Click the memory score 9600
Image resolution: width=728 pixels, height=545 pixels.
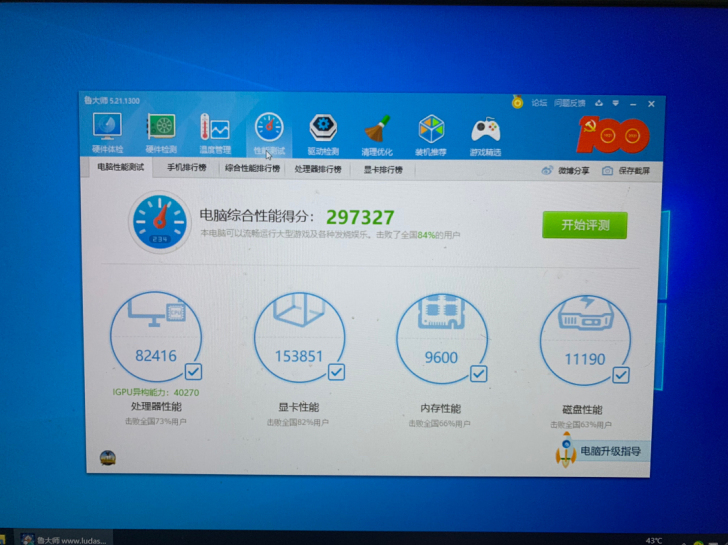pyautogui.click(x=441, y=358)
